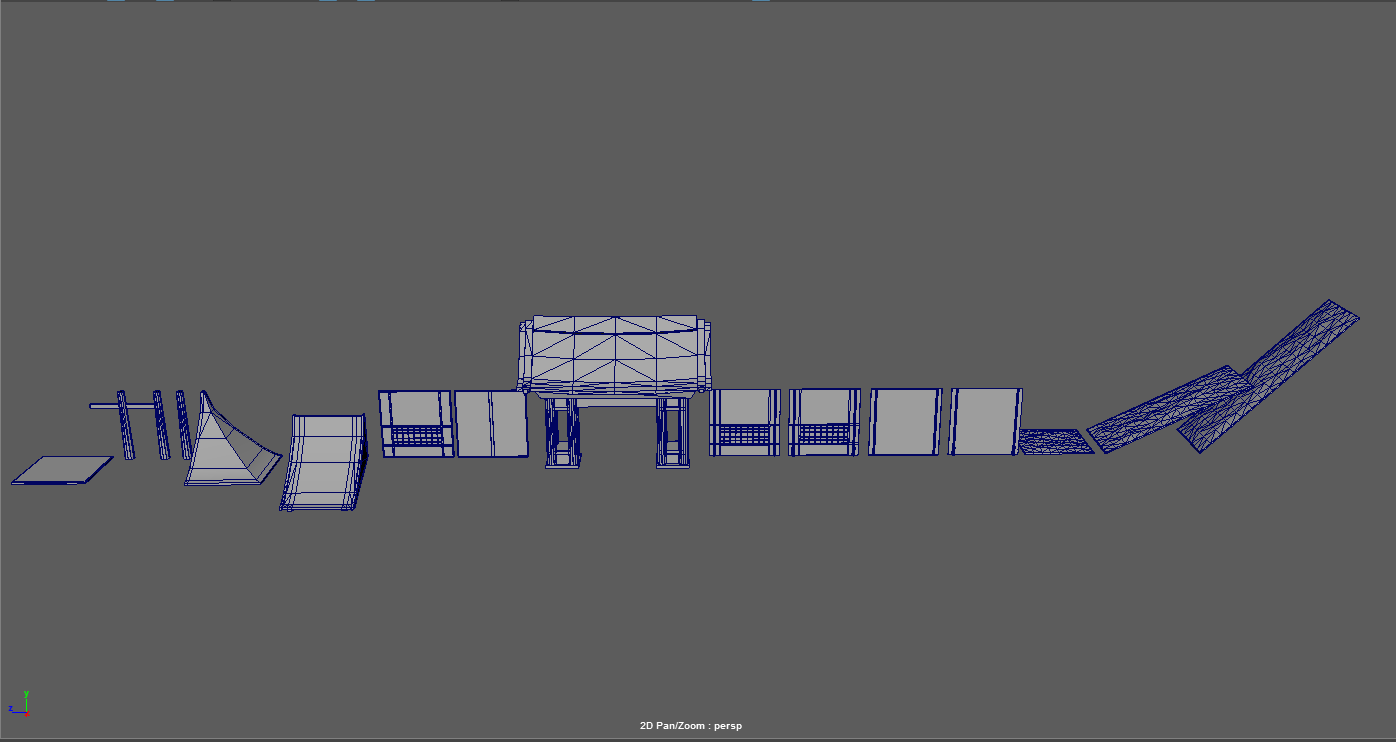Select the rightmost large triangulated ramp mesh
This screenshot has height=742, width=1396.
1300,345
